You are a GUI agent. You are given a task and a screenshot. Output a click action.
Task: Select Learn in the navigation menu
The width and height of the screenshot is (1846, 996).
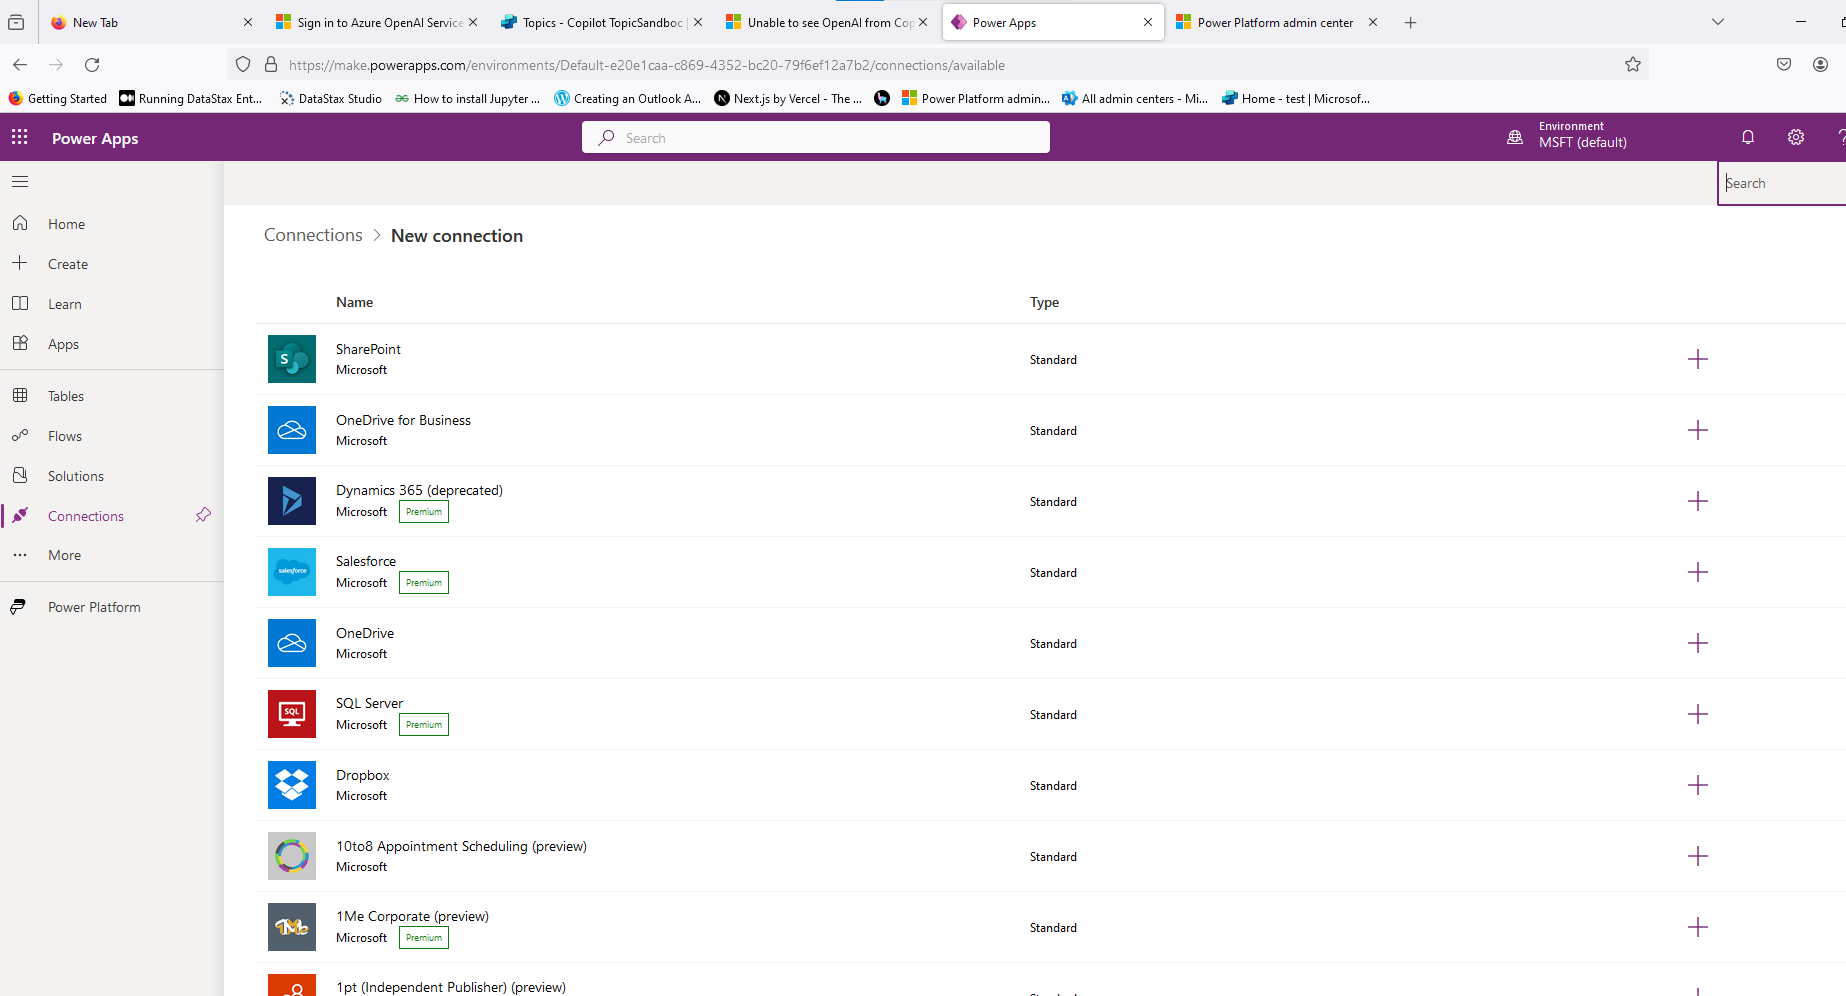64,303
